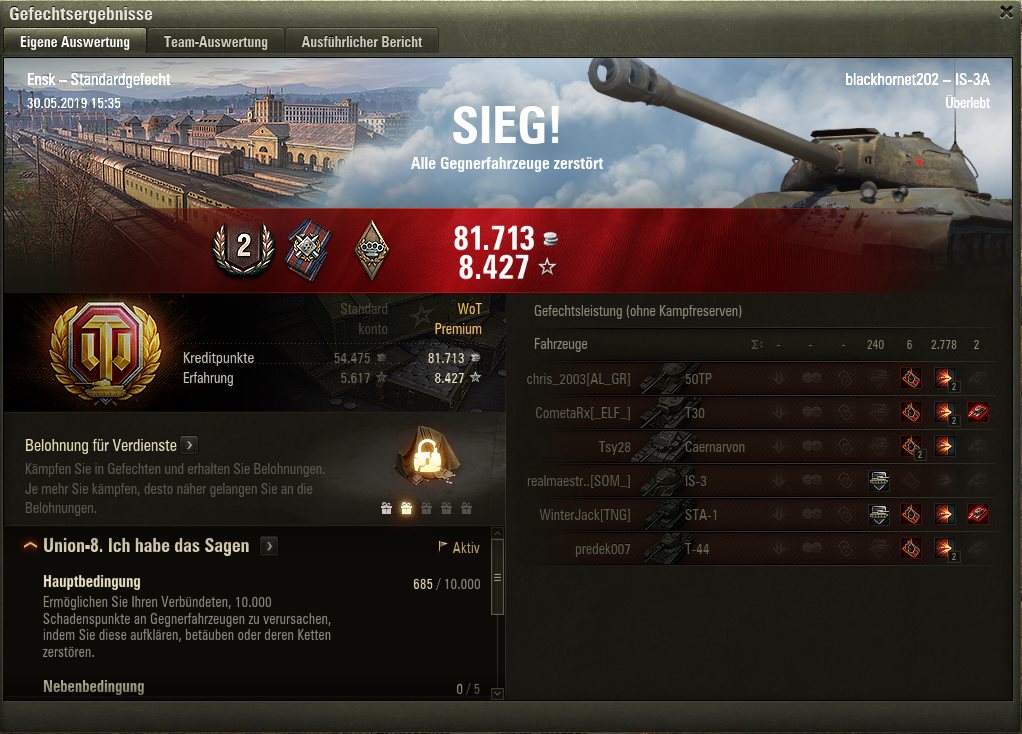This screenshot has width=1022, height=734.
Task: Click the WoT Premium account emblem
Action: pos(106,351)
